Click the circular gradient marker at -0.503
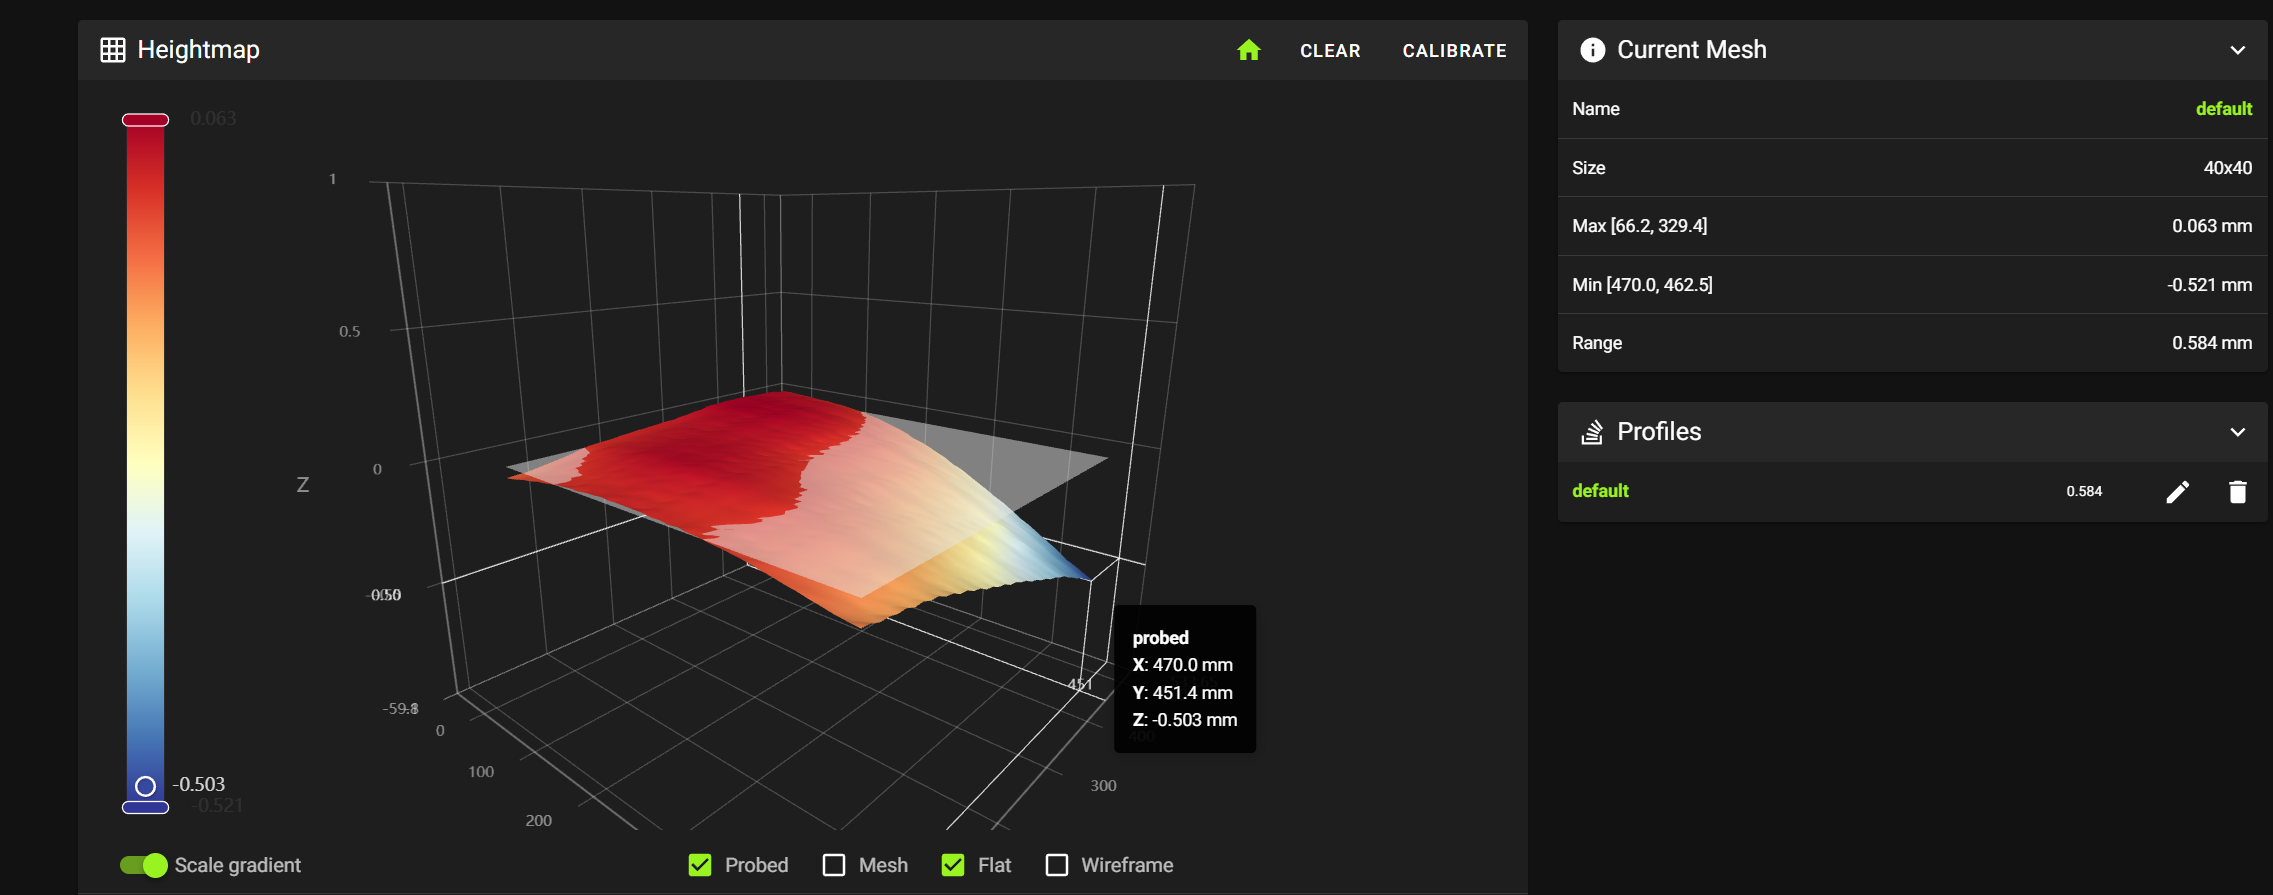 click(145, 786)
